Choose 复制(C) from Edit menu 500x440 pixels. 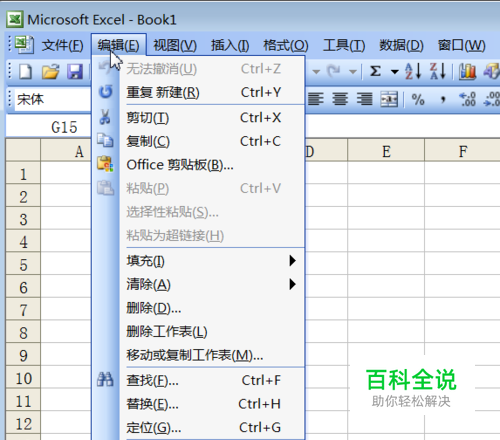point(199,141)
